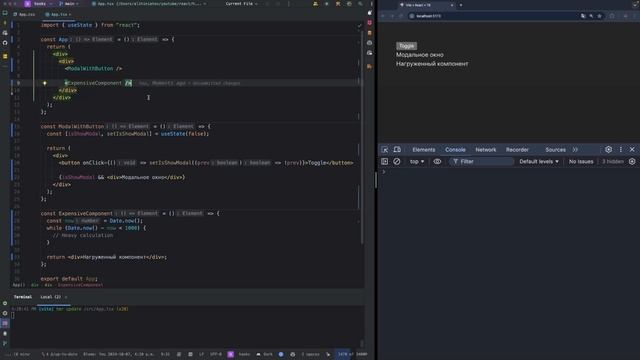Screen dimensions: 640x360
Task: Toggle the console sidebar panel
Action: [384, 162]
